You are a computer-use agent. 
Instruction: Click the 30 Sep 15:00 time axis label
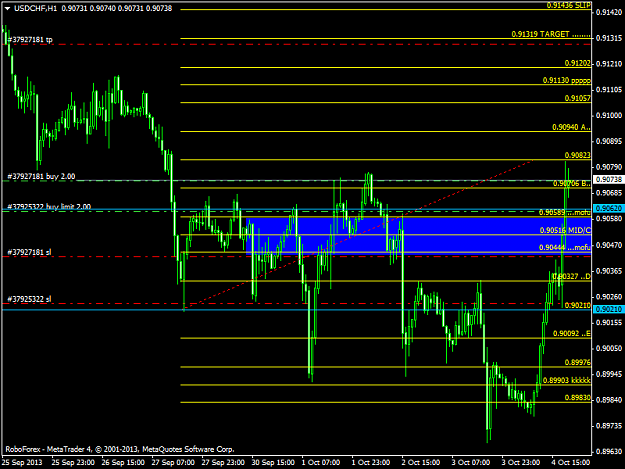point(273,463)
